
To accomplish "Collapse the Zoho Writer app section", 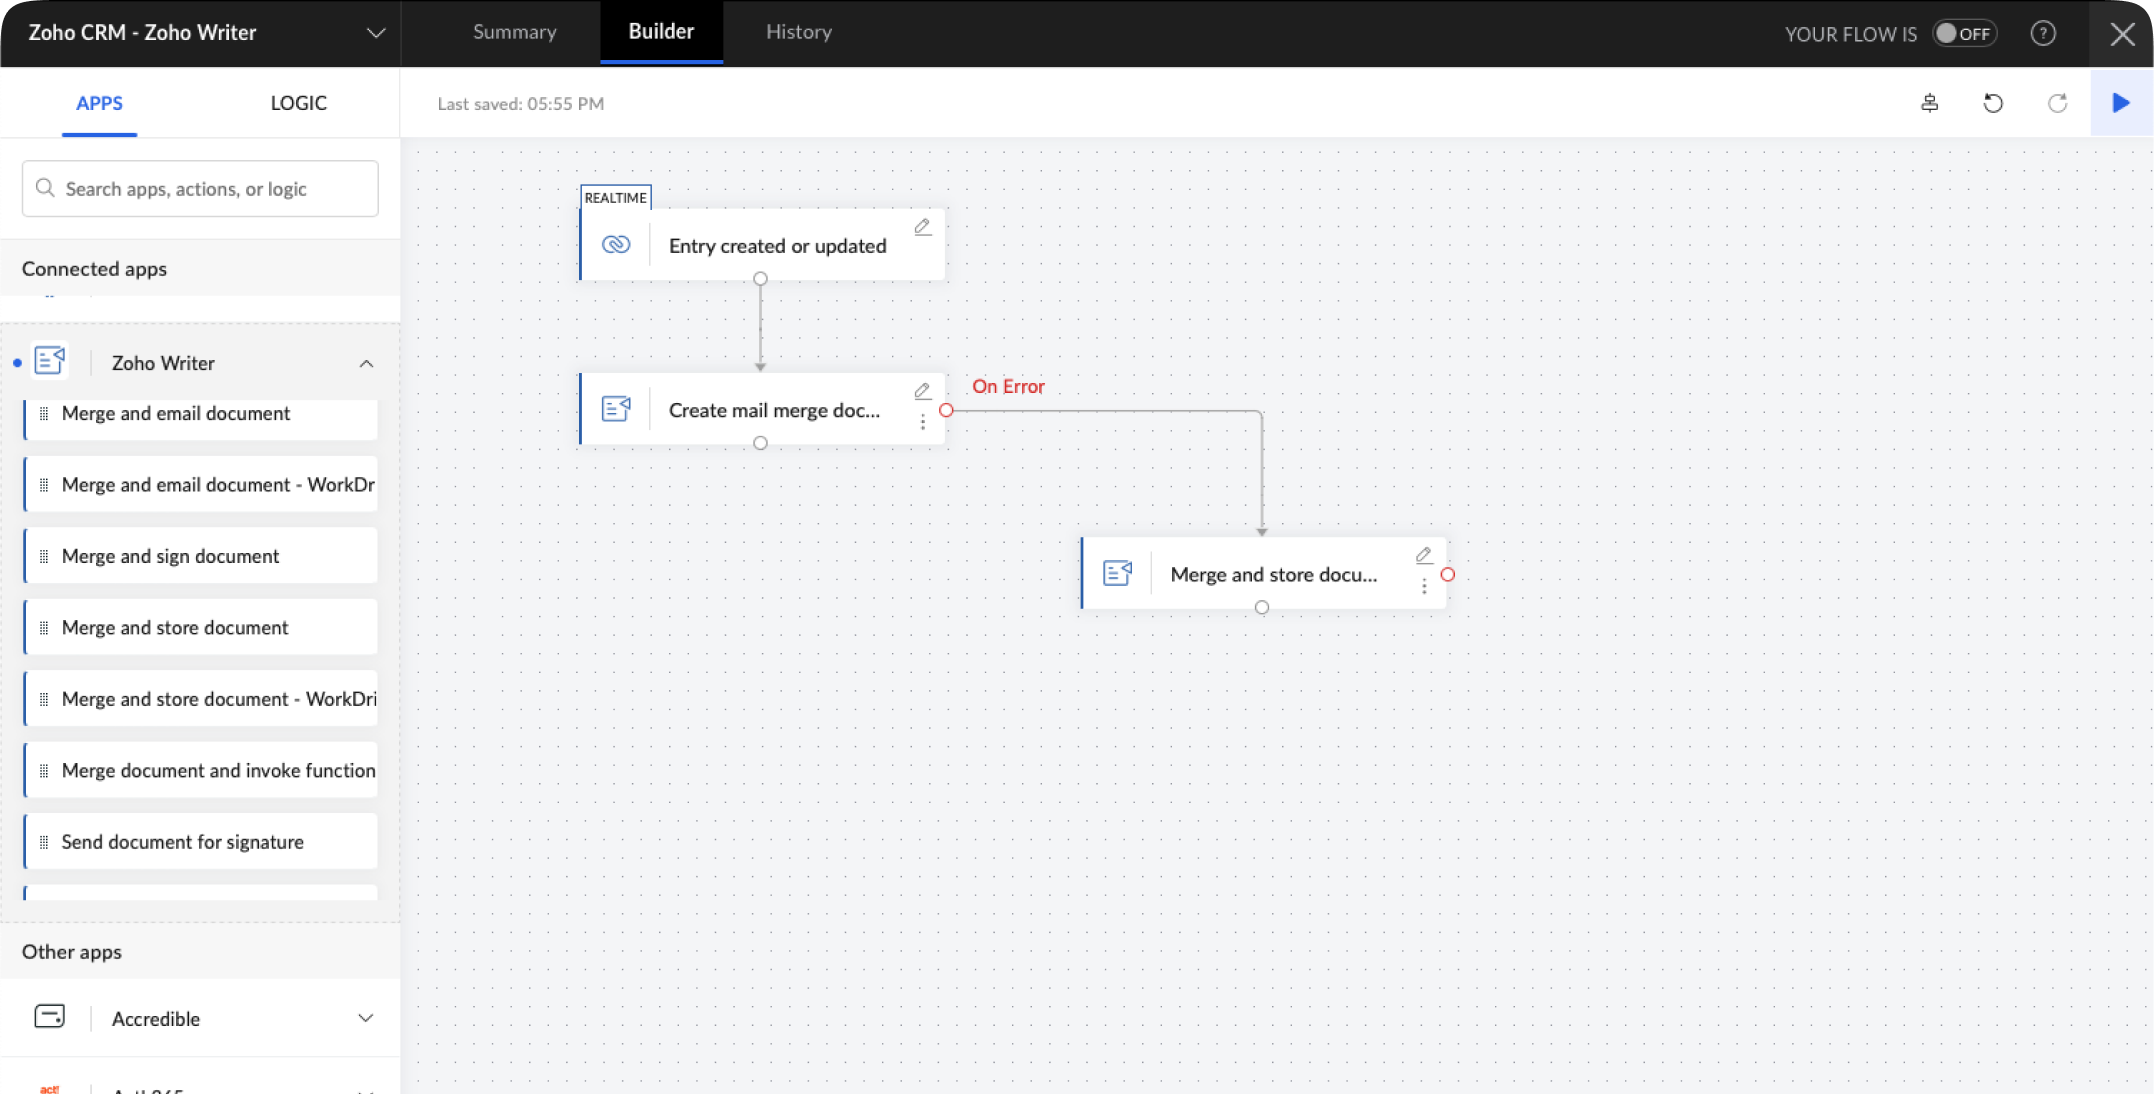I will pyautogui.click(x=366, y=364).
